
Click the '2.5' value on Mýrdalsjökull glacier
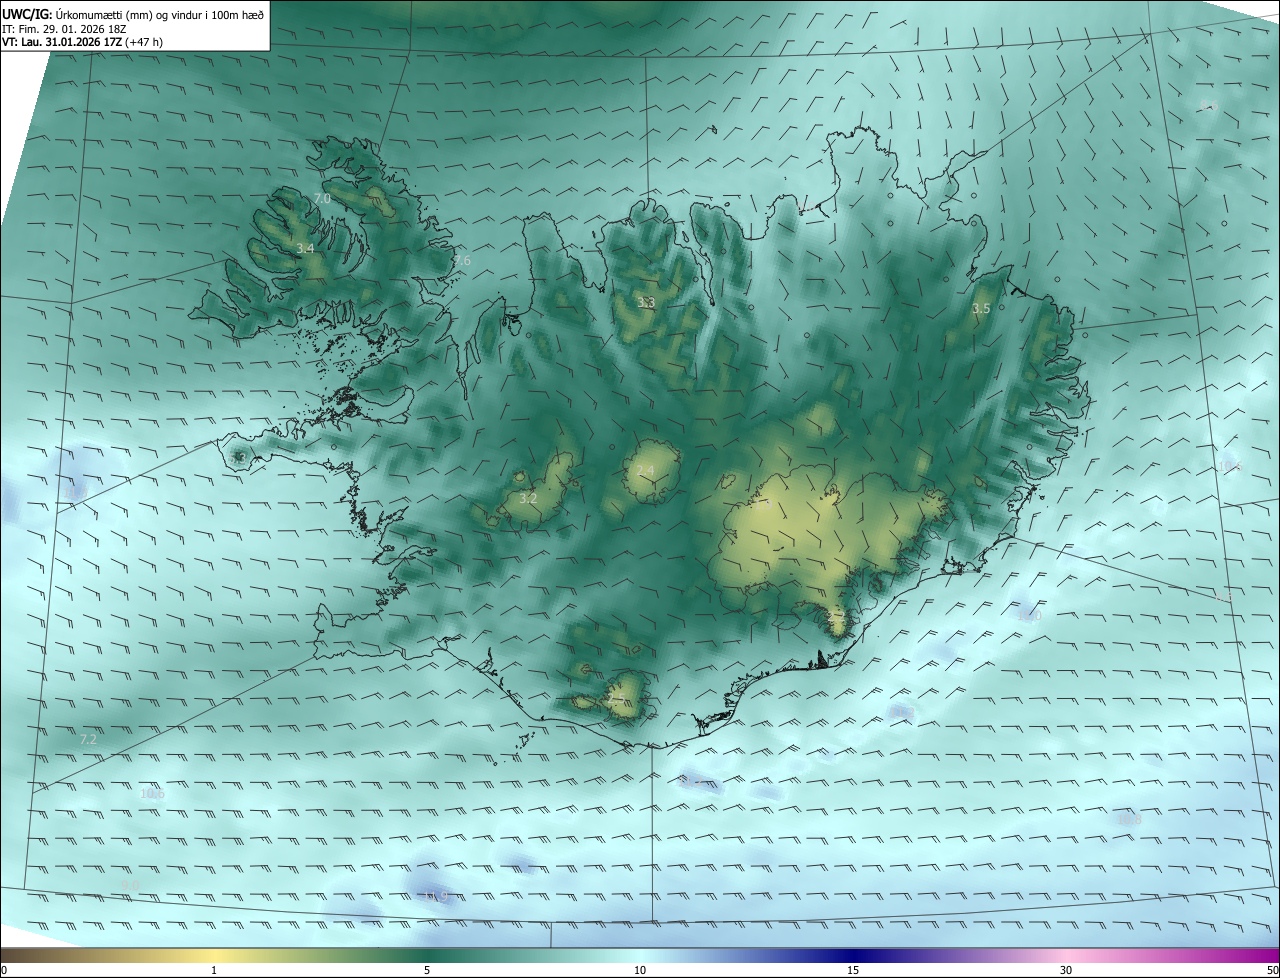pyautogui.click(x=617, y=699)
